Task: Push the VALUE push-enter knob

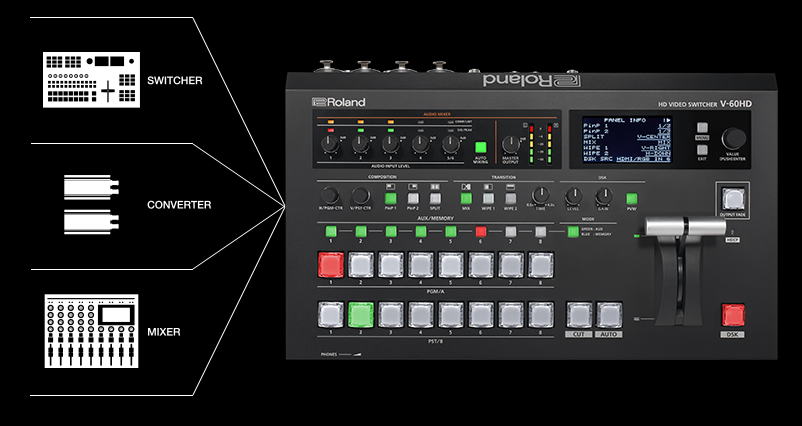Action: tap(734, 139)
